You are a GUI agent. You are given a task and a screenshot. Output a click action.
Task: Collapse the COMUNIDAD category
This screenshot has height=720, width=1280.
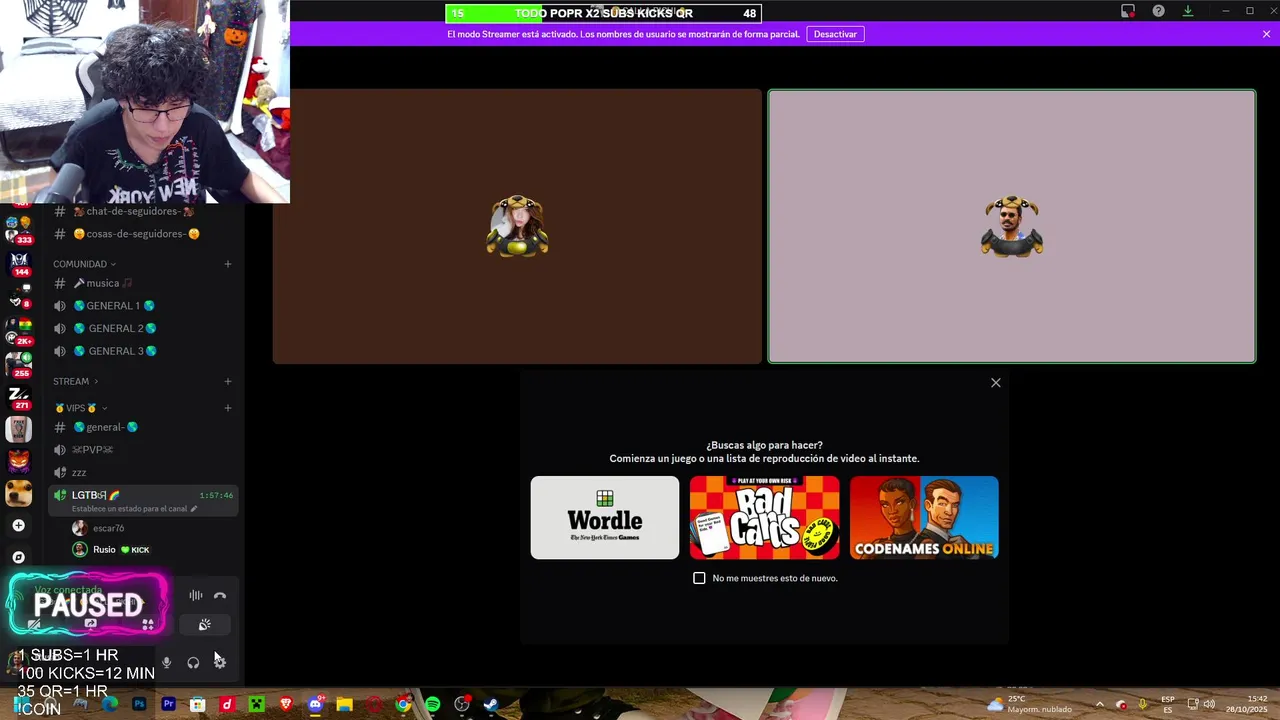pos(84,264)
